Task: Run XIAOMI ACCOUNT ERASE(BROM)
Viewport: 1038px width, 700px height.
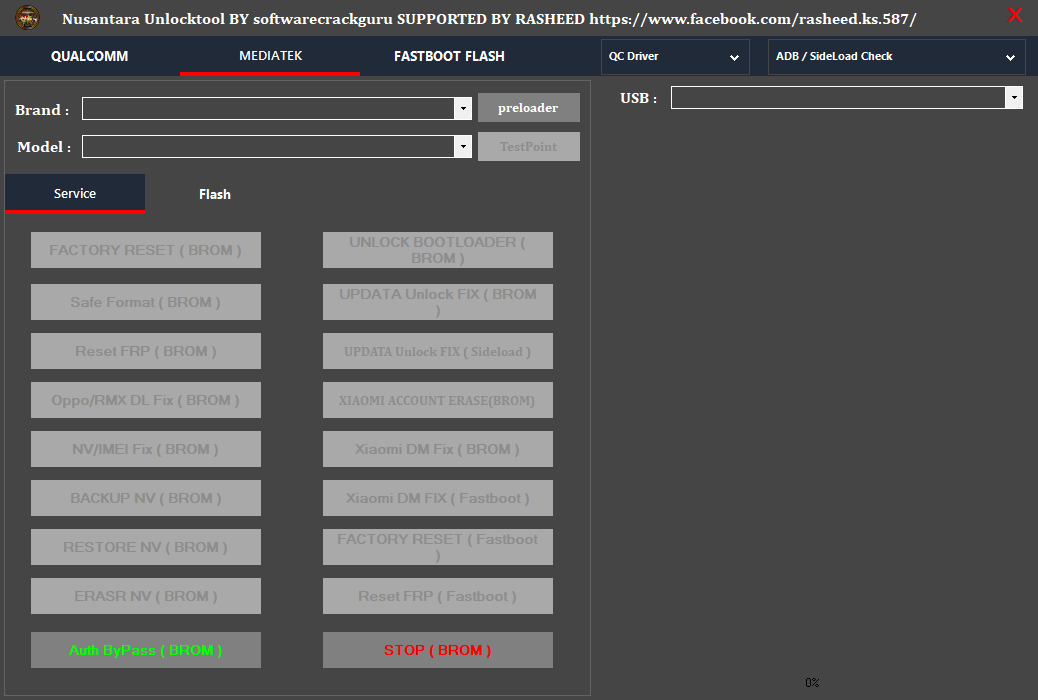Action: click(437, 400)
